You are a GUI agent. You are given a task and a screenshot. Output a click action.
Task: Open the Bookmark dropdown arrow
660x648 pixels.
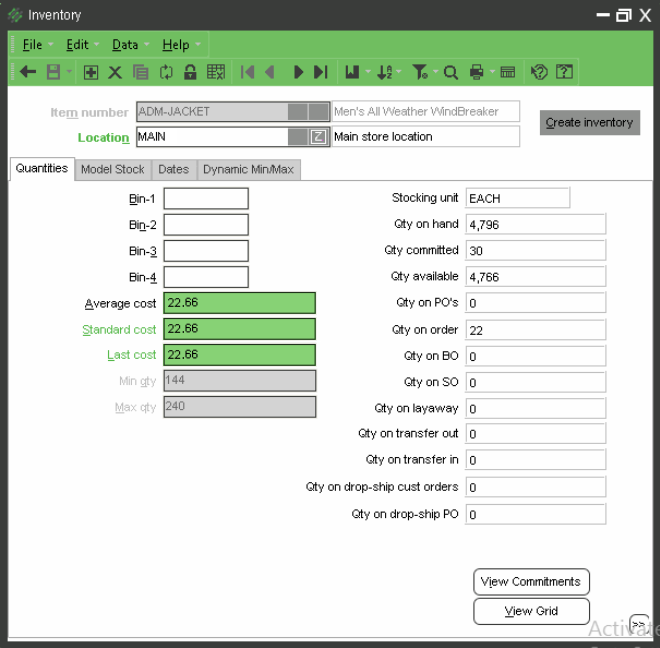pyautogui.click(x=367, y=72)
